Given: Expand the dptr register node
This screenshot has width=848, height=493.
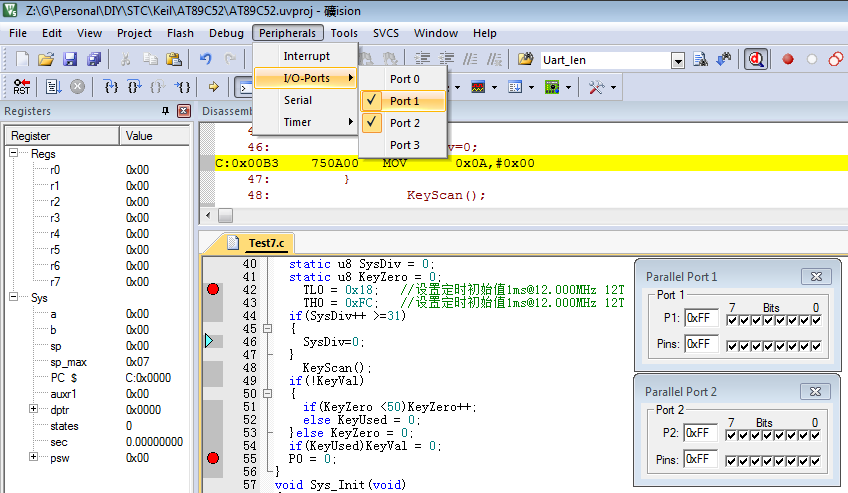Looking at the screenshot, I should pyautogui.click(x=34, y=409).
